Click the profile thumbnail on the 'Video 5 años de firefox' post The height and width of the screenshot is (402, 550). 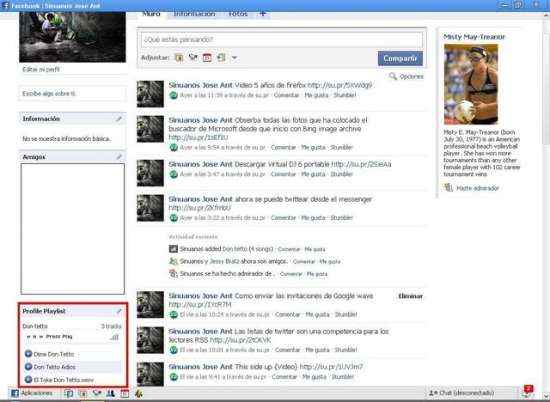coord(150,94)
